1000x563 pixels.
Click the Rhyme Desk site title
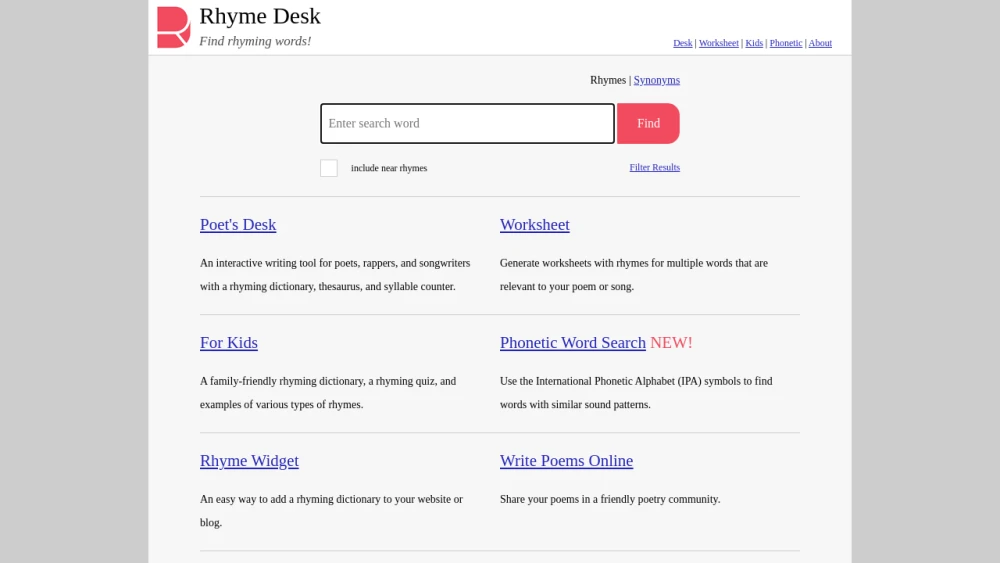pyautogui.click(x=260, y=16)
